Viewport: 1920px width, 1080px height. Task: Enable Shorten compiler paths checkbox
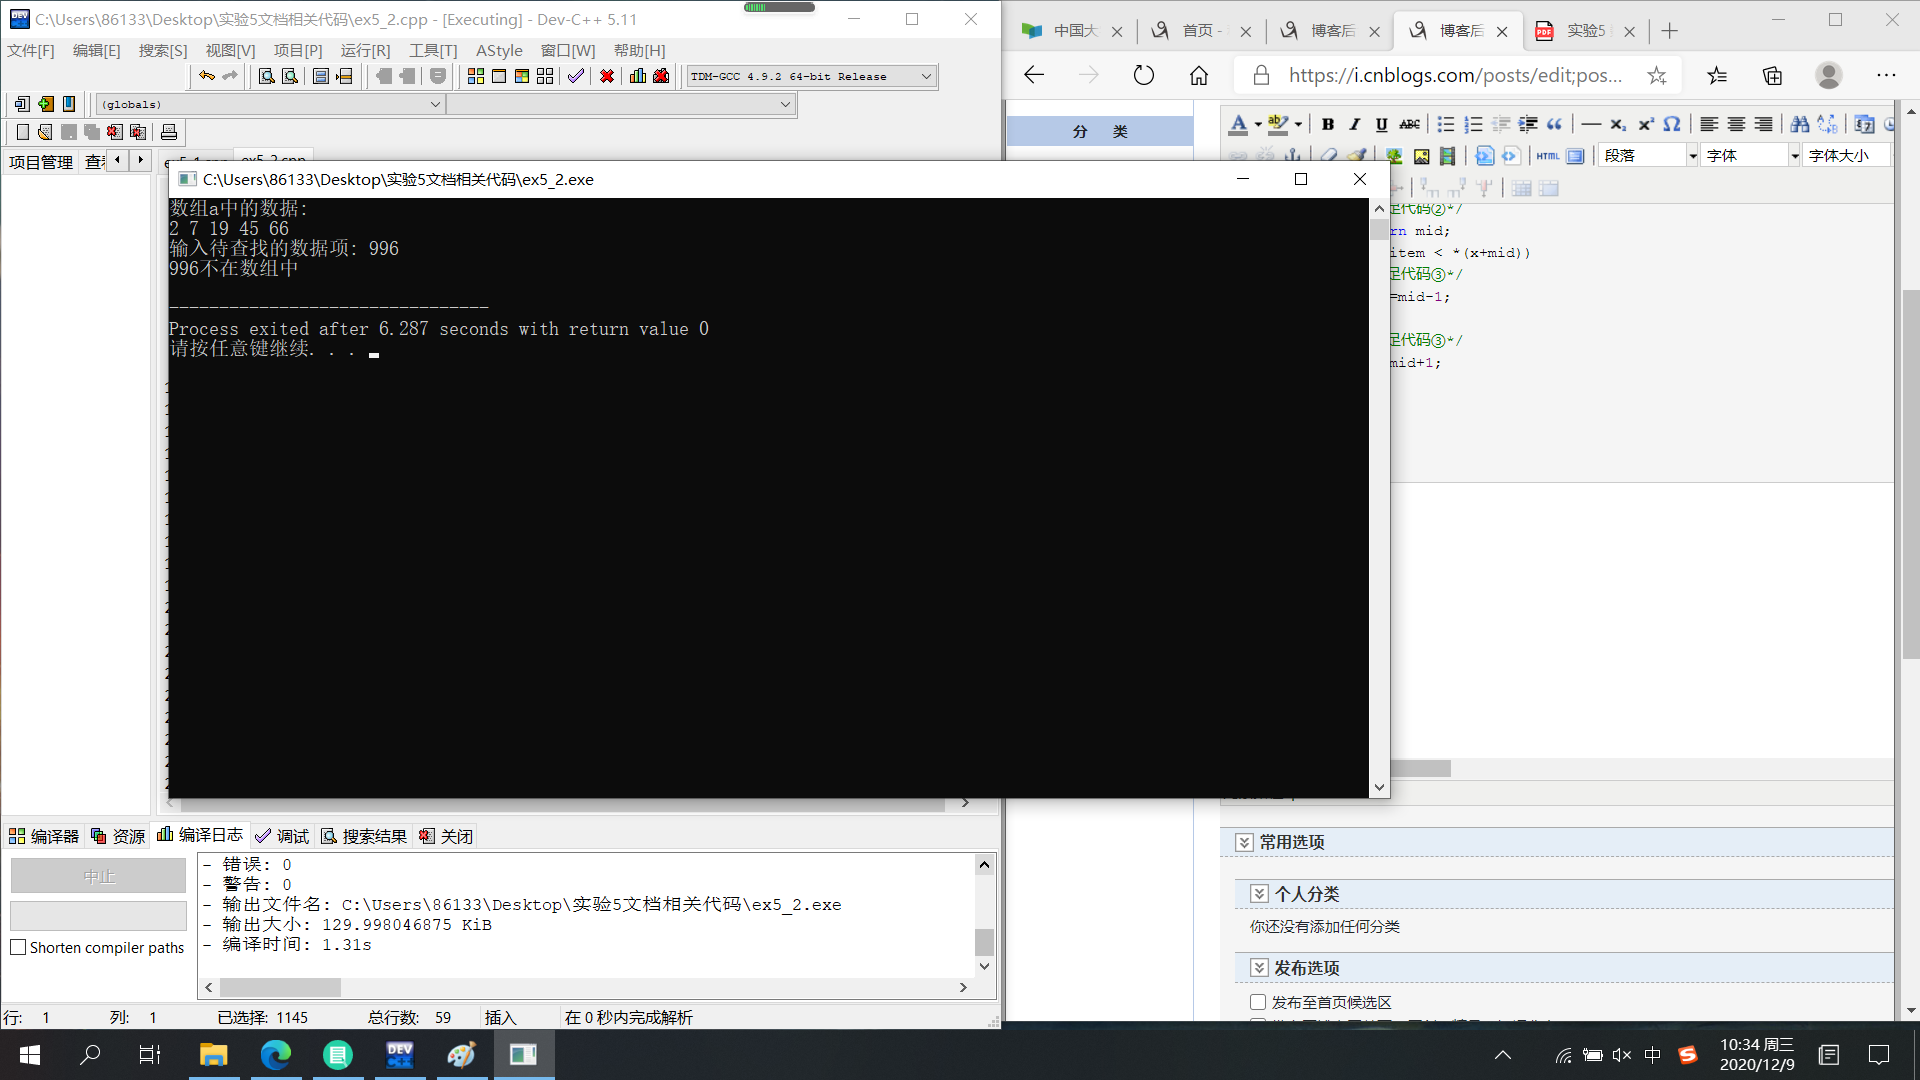pyautogui.click(x=18, y=947)
